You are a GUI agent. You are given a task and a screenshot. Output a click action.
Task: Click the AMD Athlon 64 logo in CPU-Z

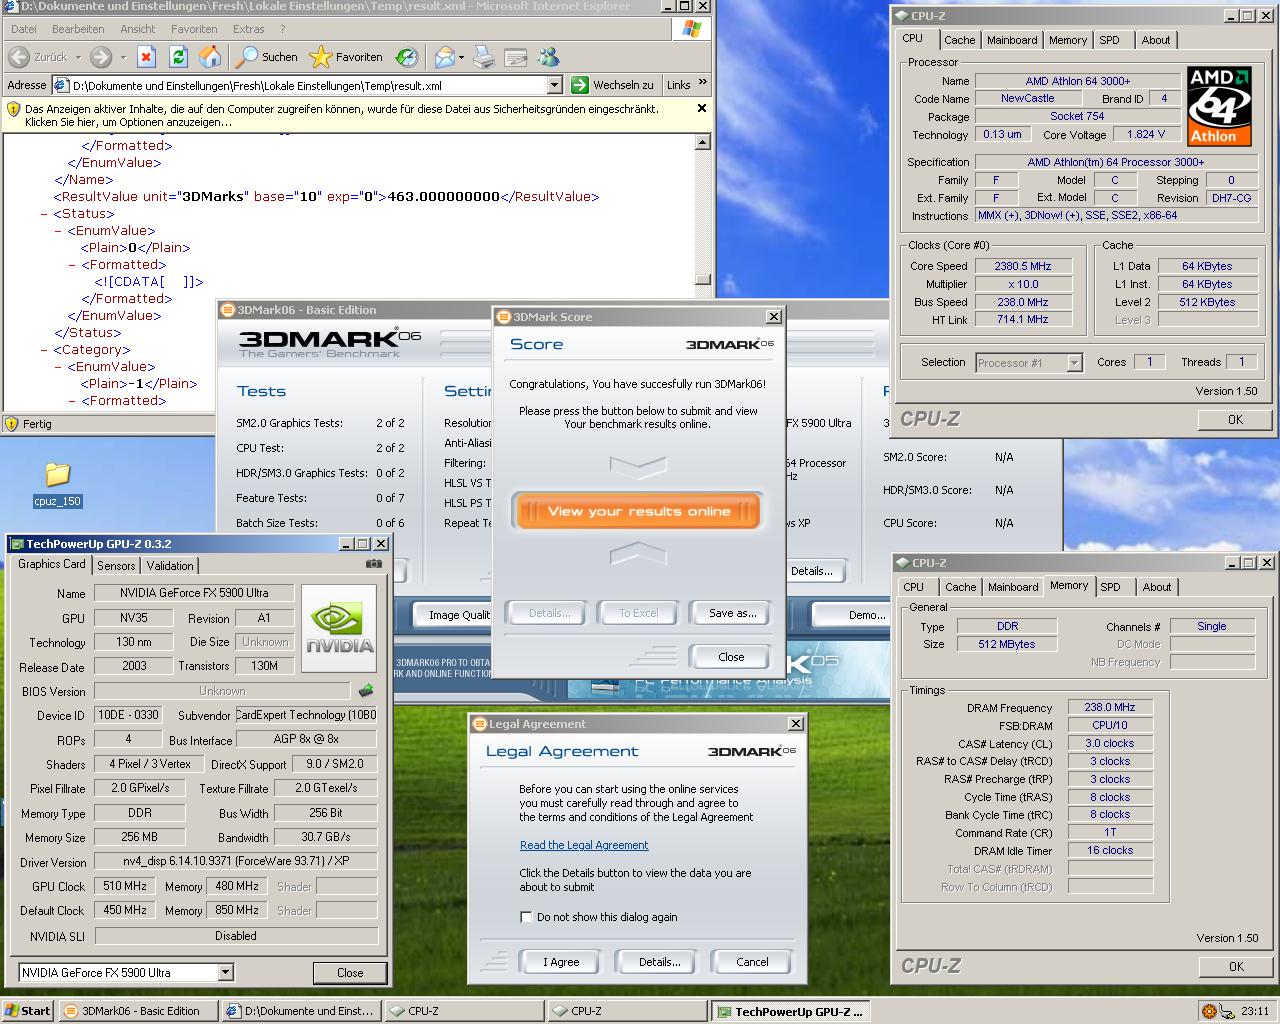pos(1220,106)
